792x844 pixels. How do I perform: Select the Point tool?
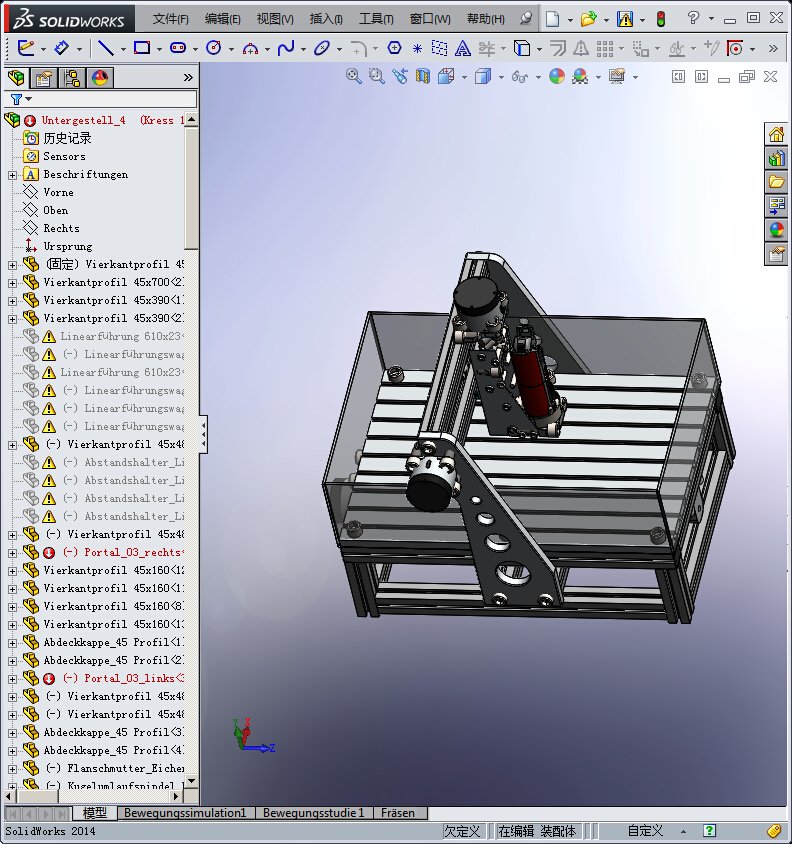click(417, 49)
